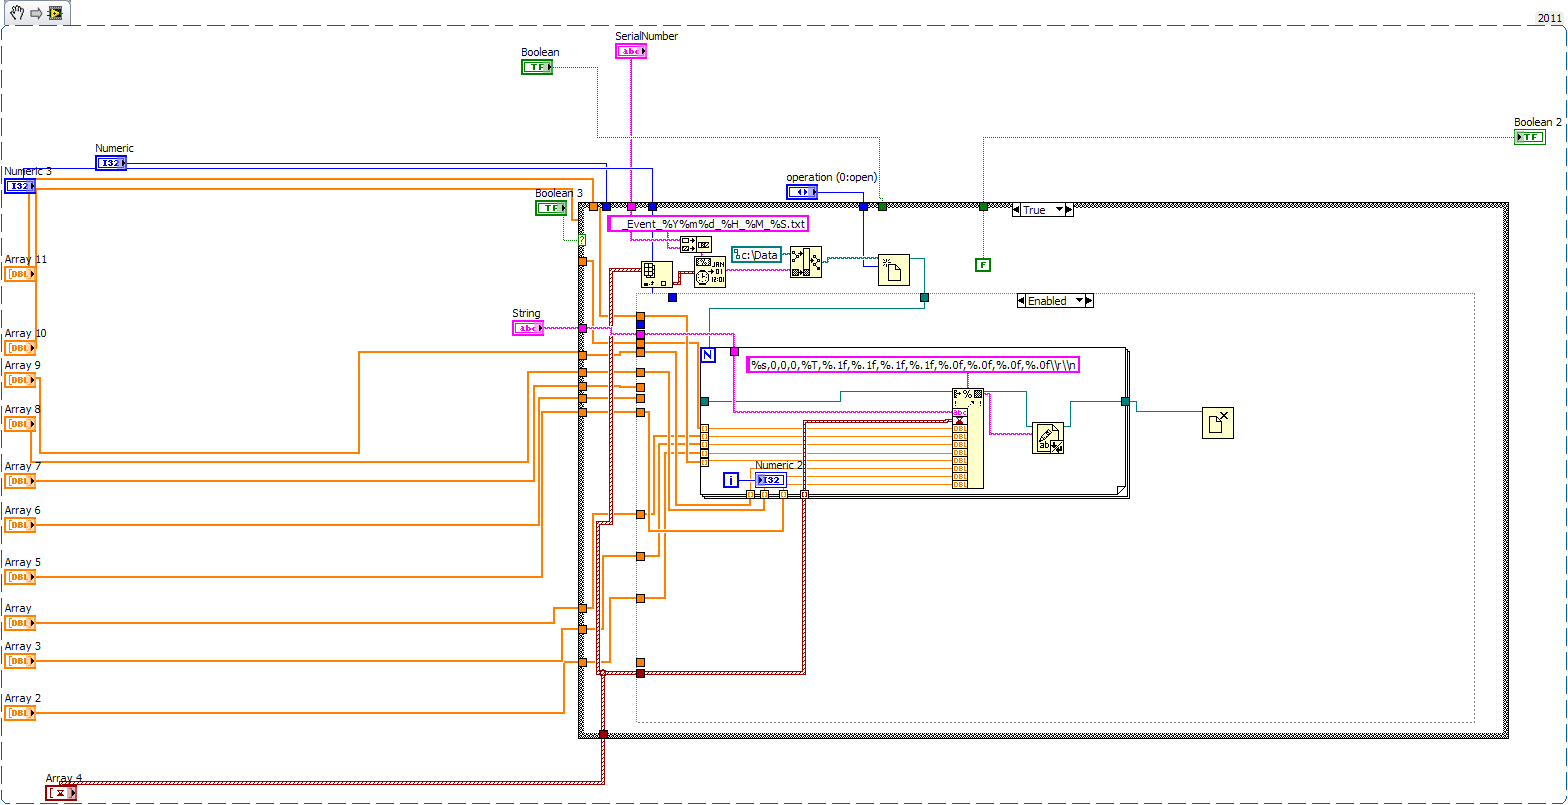This screenshot has width=1568, height=805.
Task: Open the Enabled diagram disable selector
Action: tap(1055, 300)
